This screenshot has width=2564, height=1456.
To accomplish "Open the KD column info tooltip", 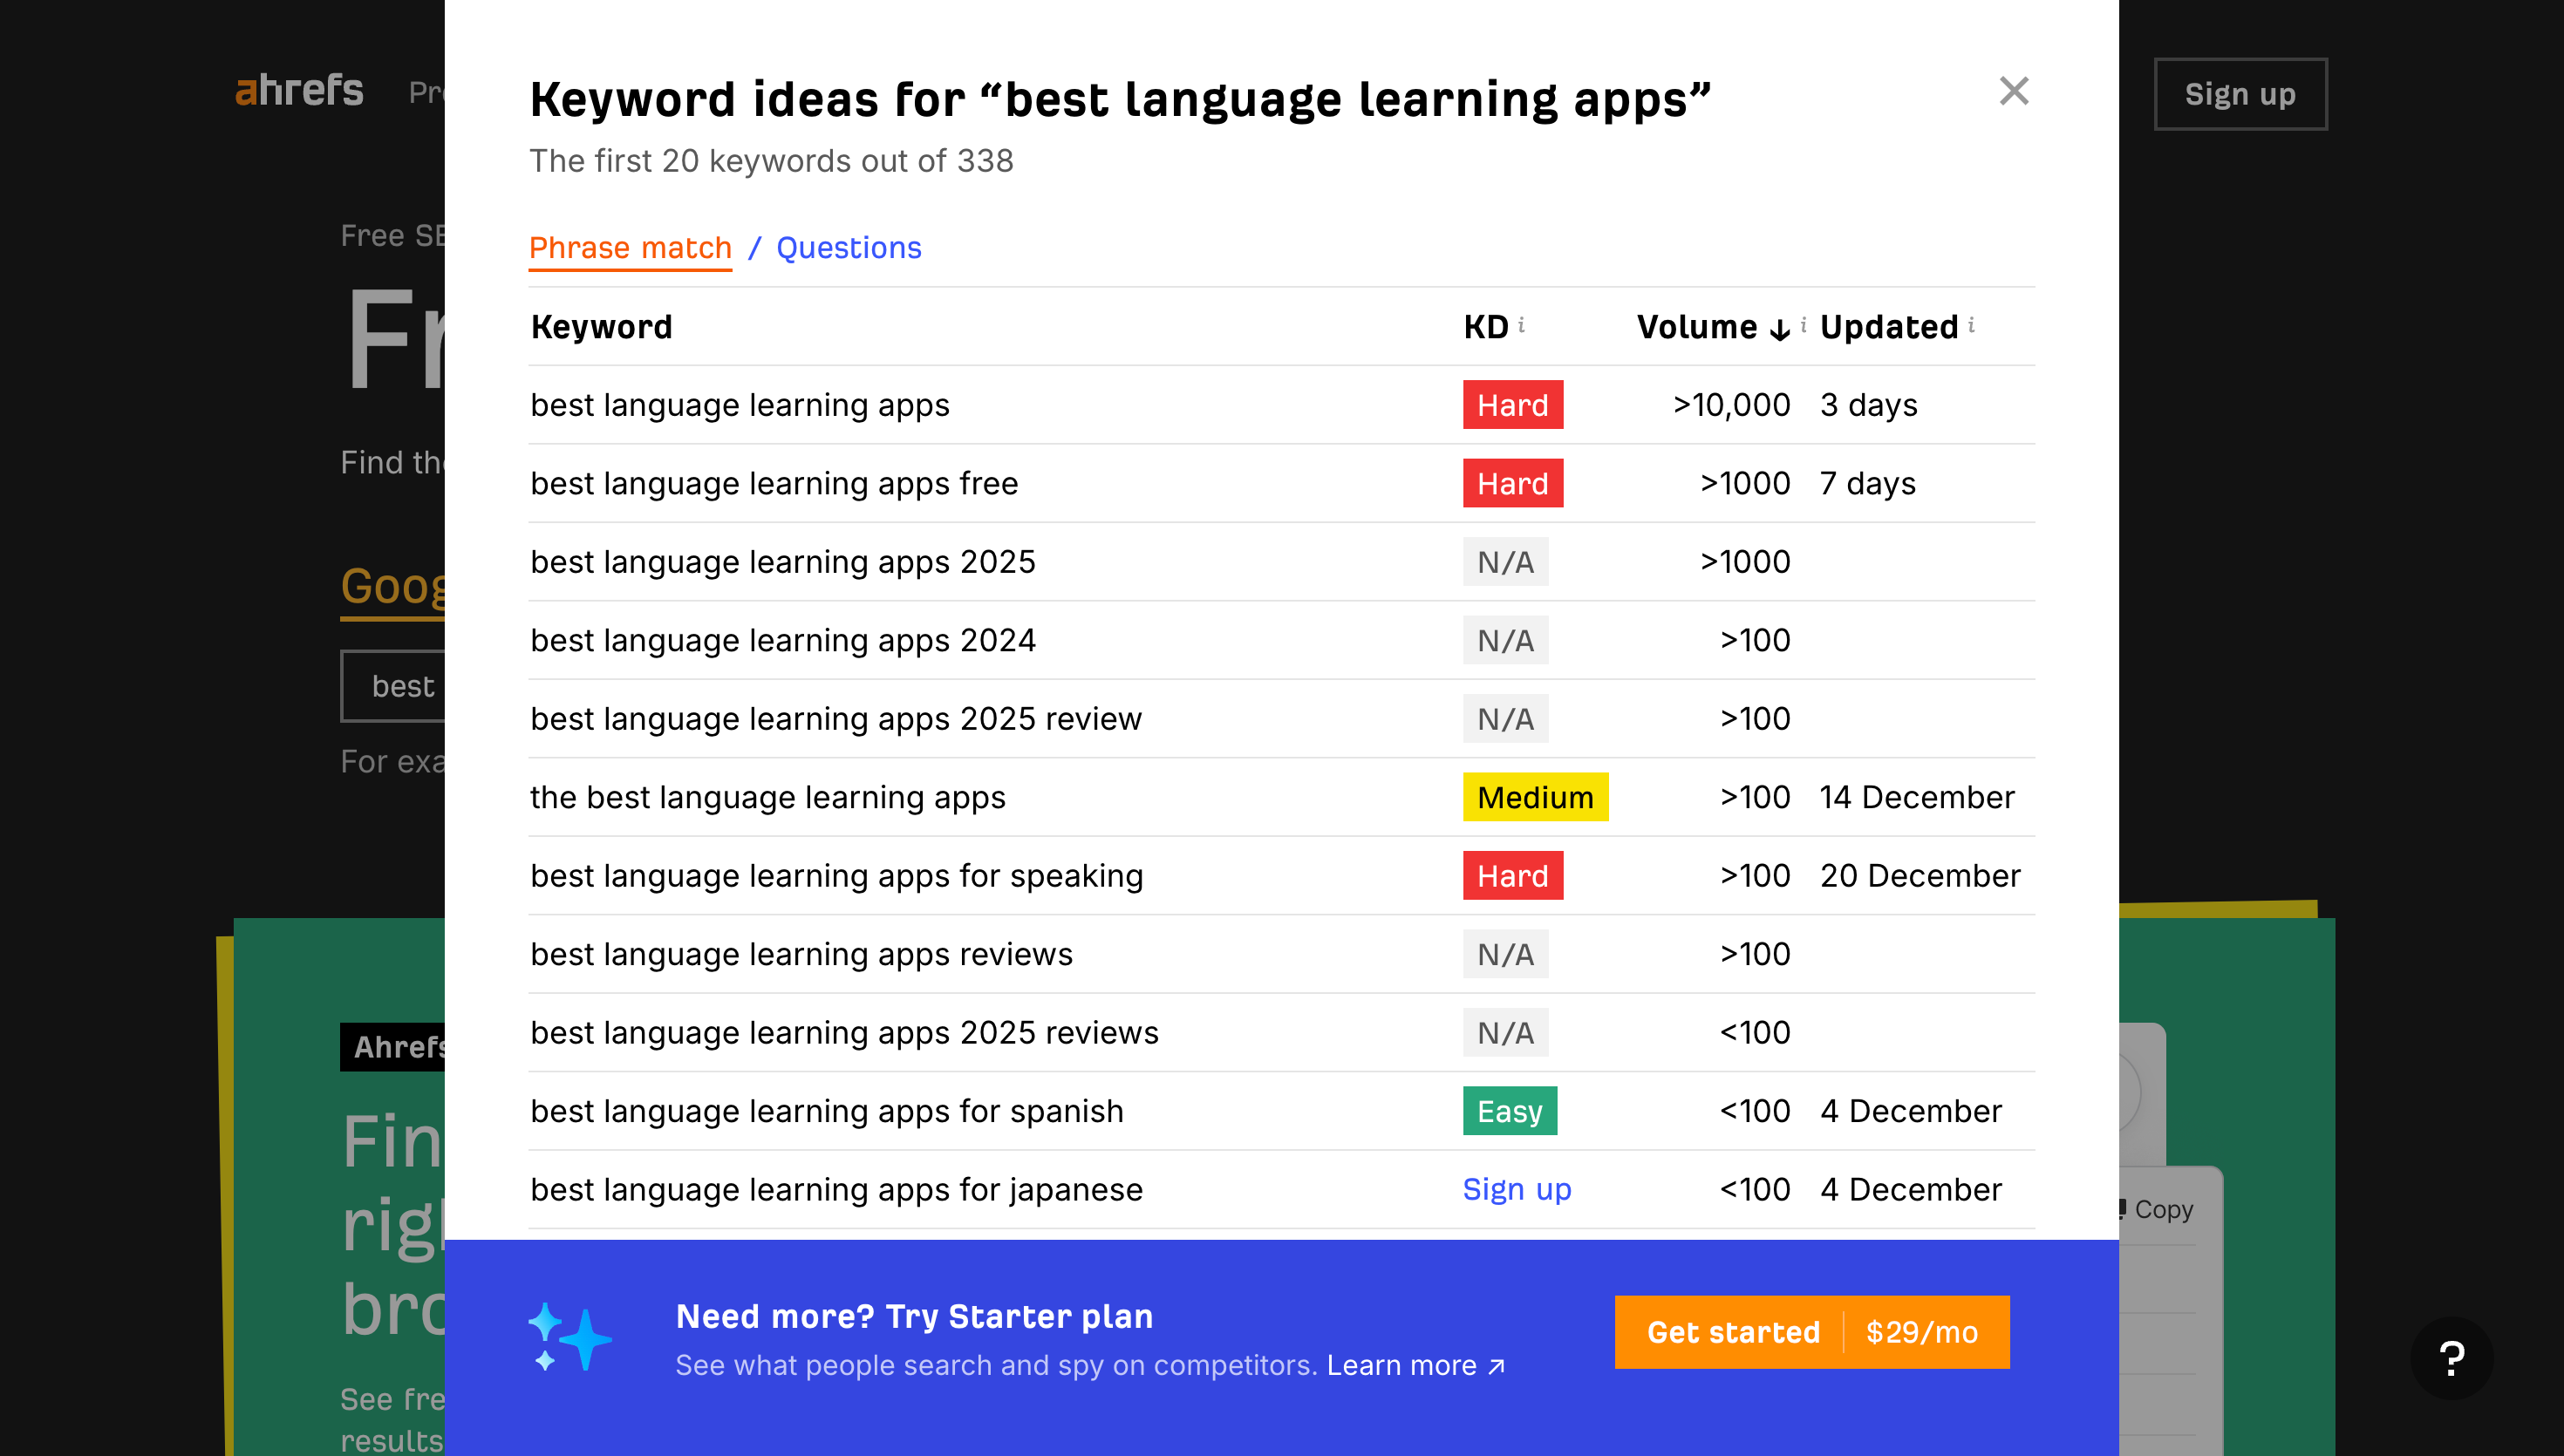I will (1523, 325).
